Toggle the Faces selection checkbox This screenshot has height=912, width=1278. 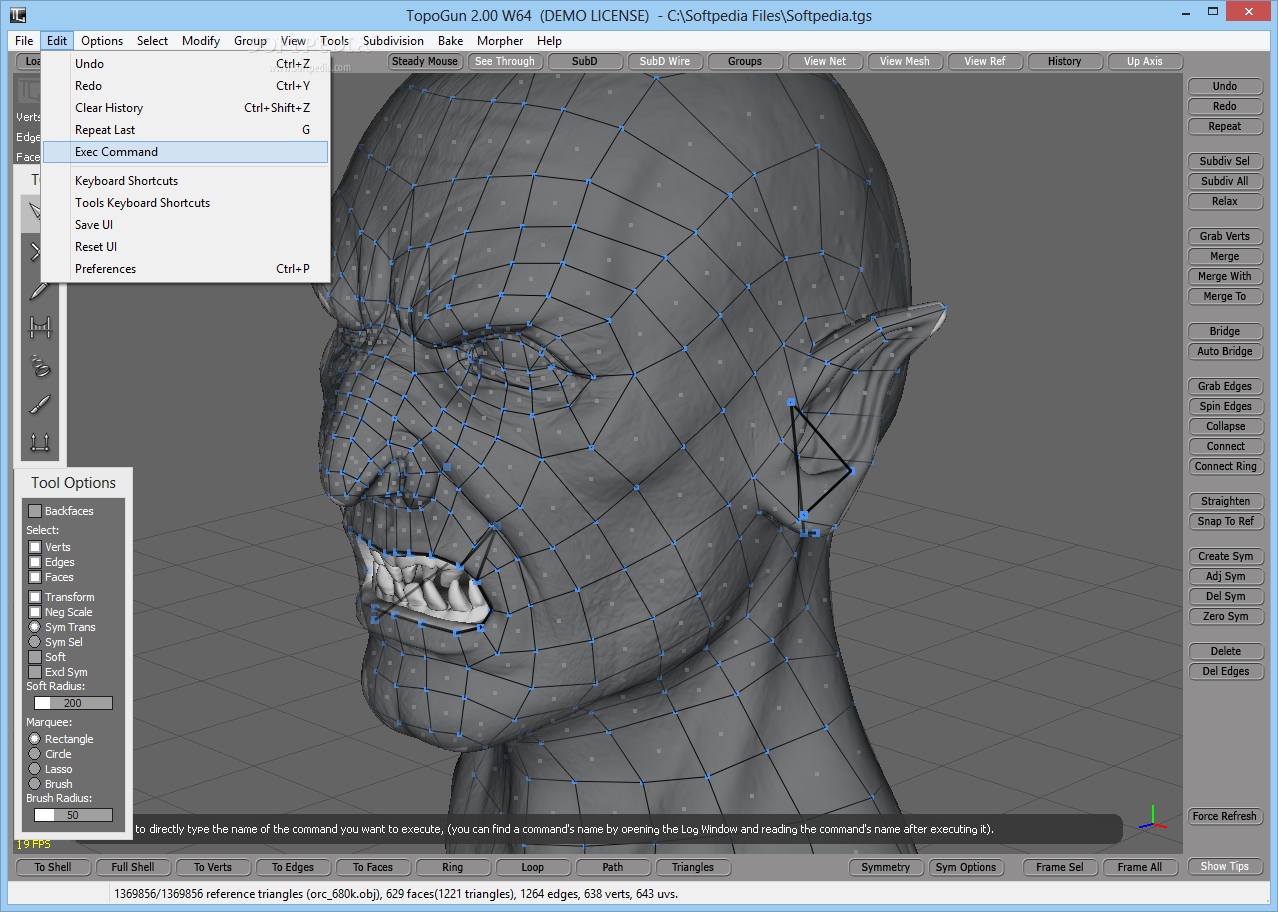[x=35, y=577]
